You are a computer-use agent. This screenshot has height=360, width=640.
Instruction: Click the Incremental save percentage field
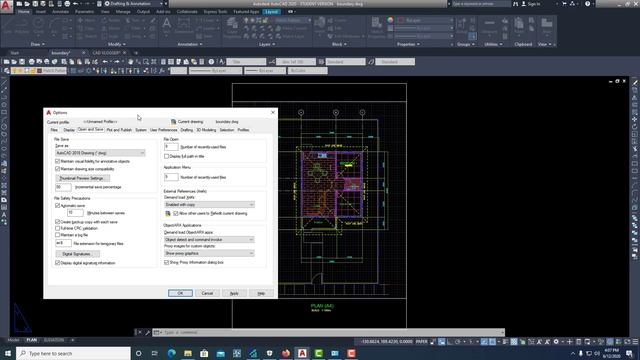[63, 187]
